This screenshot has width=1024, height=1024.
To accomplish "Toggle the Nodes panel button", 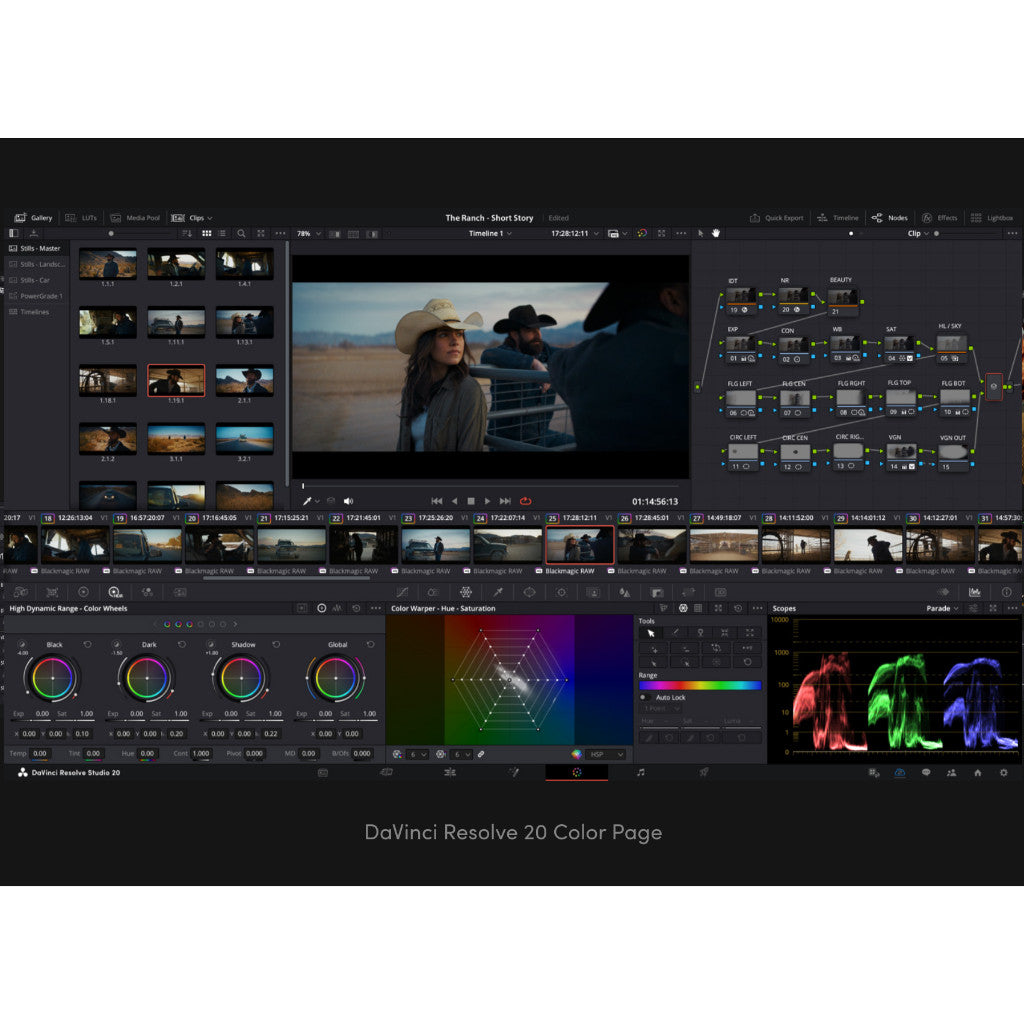I will pos(889,217).
